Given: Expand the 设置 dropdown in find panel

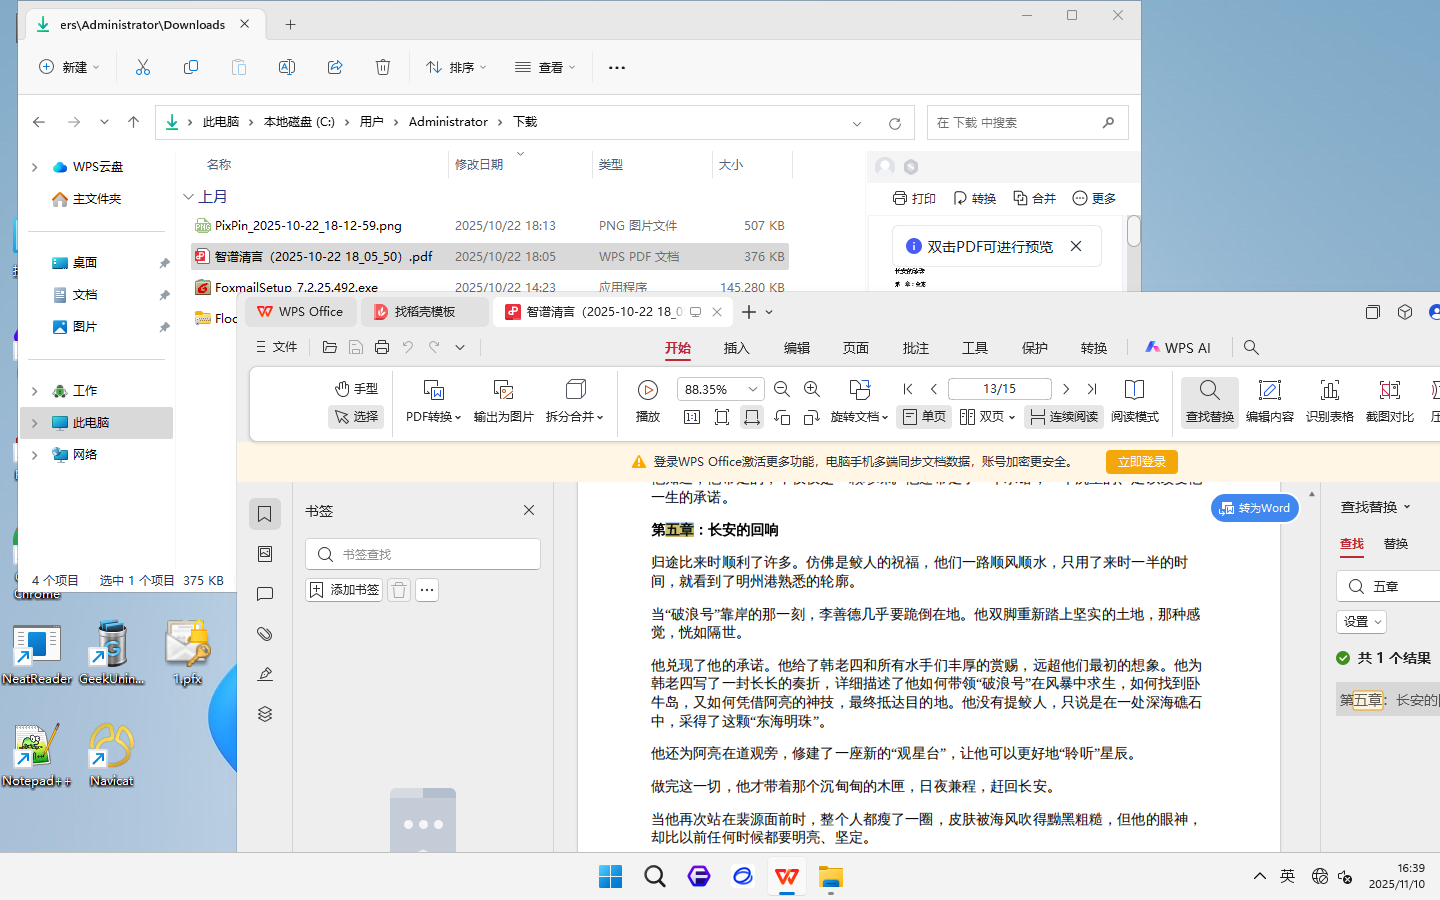Looking at the screenshot, I should coord(1362,622).
